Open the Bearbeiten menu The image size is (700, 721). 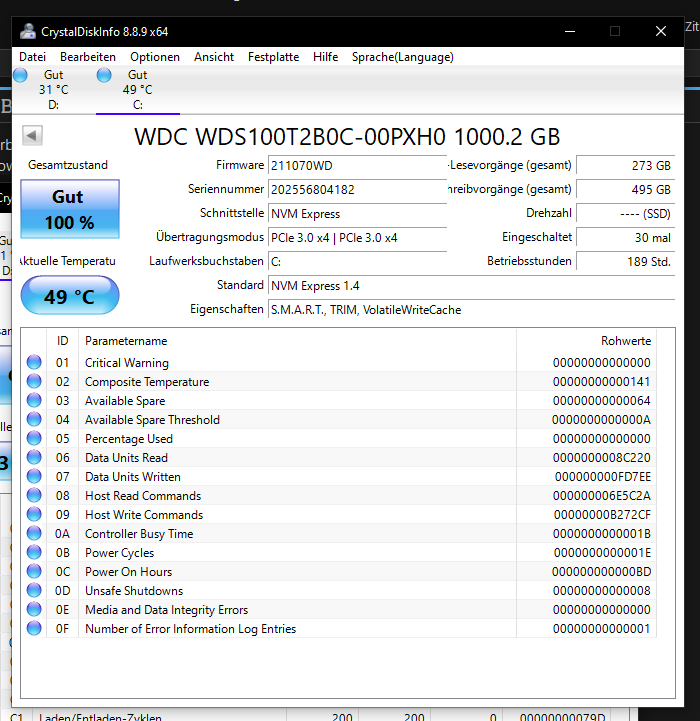point(88,57)
